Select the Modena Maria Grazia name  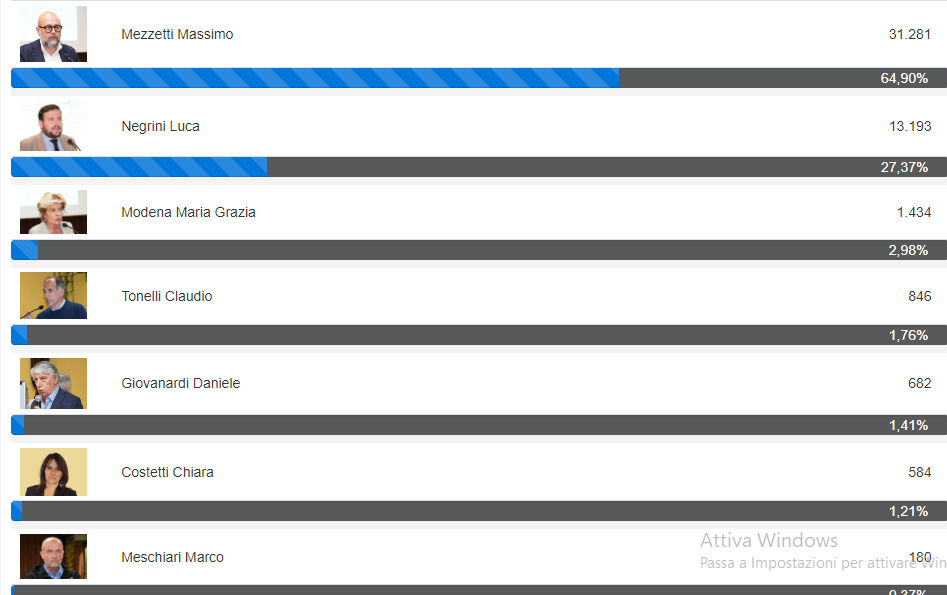(x=188, y=212)
